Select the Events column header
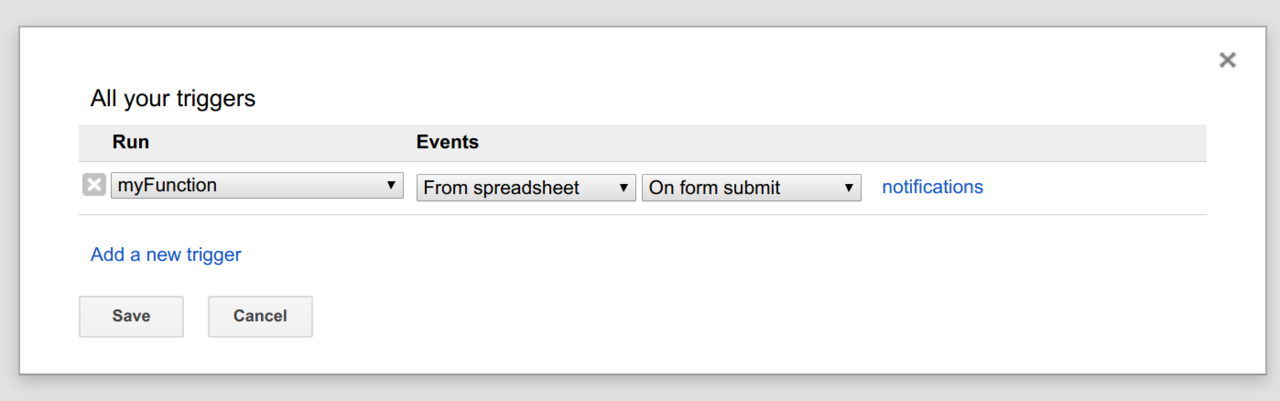 (448, 142)
